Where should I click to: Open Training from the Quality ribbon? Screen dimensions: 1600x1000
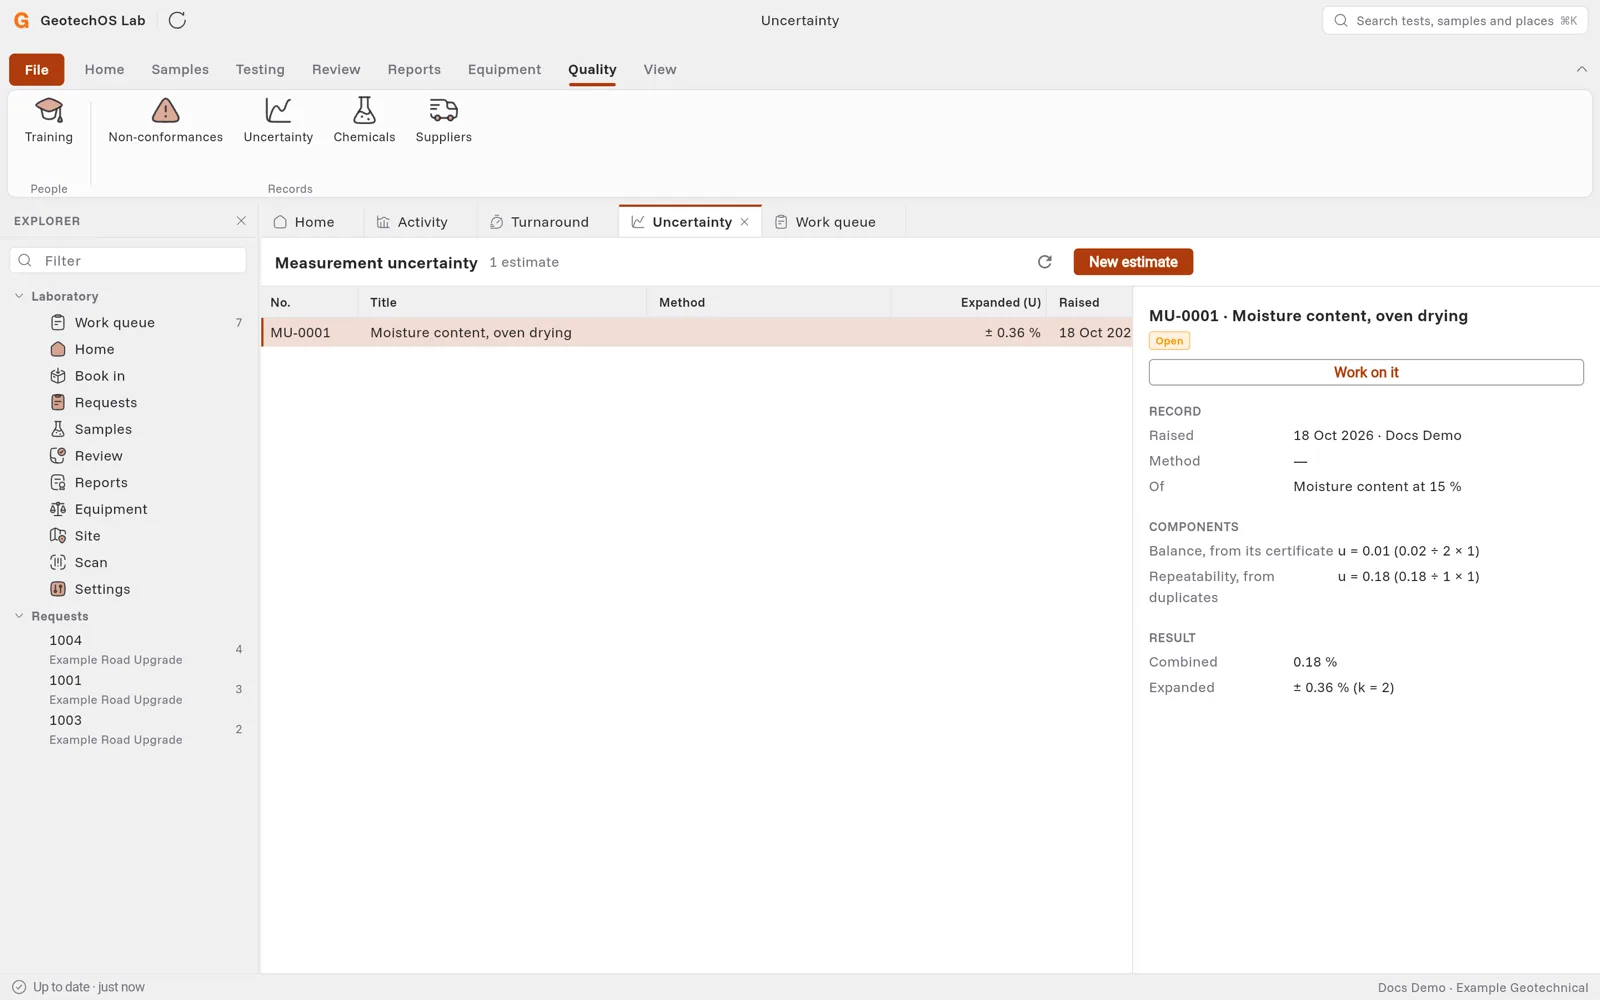coord(49,121)
